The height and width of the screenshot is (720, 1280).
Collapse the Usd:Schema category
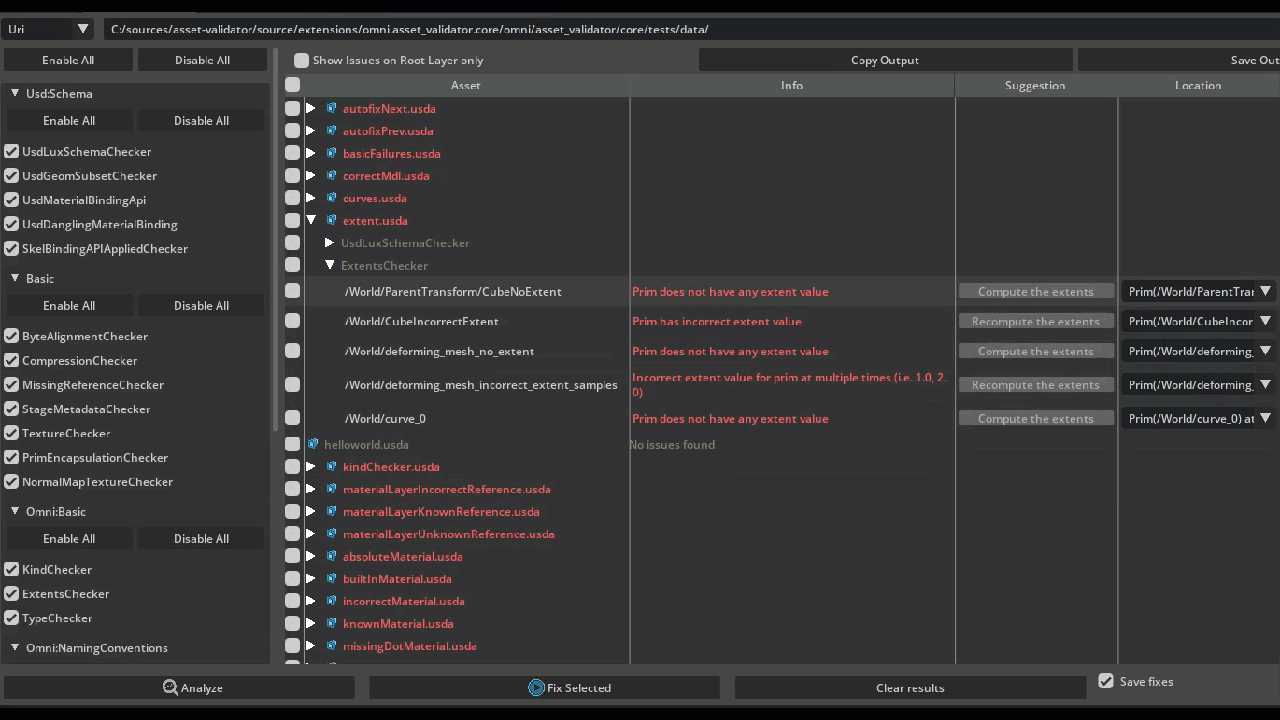pos(15,94)
